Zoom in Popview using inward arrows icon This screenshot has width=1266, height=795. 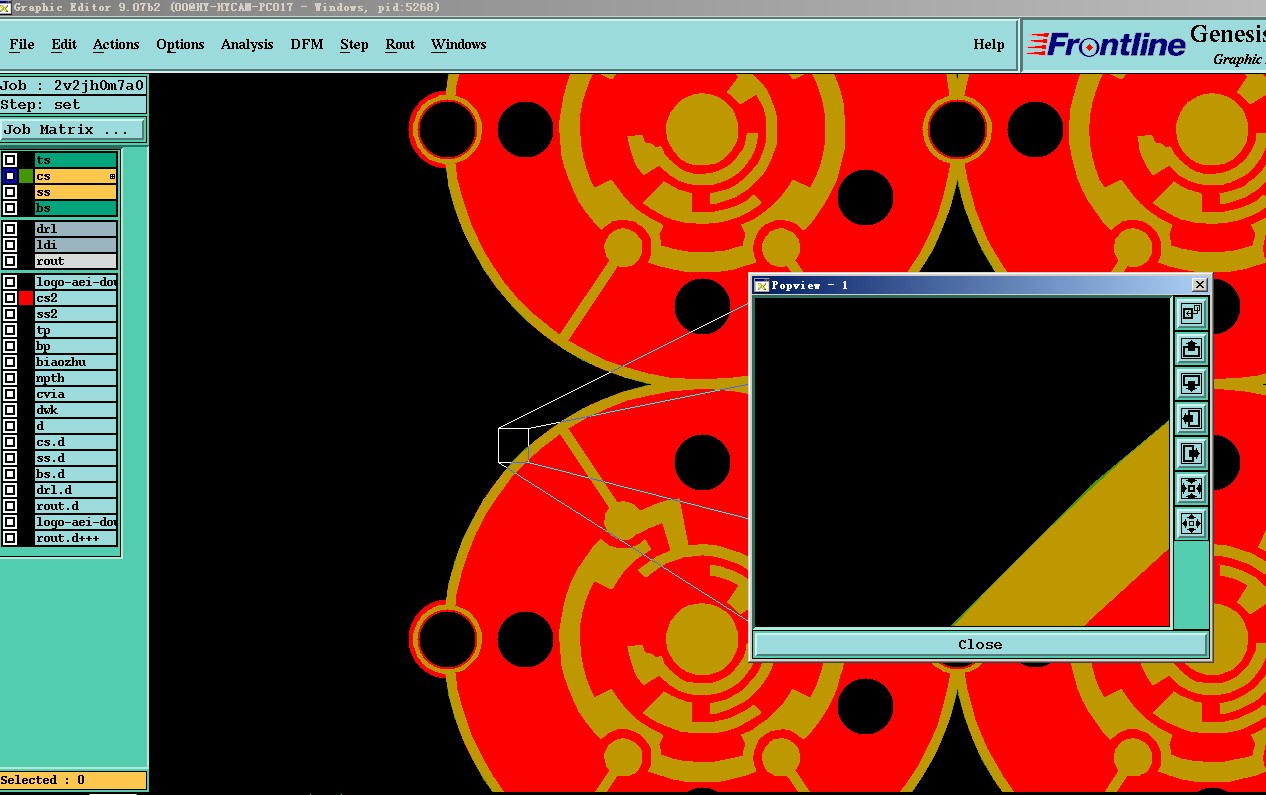(1191, 489)
